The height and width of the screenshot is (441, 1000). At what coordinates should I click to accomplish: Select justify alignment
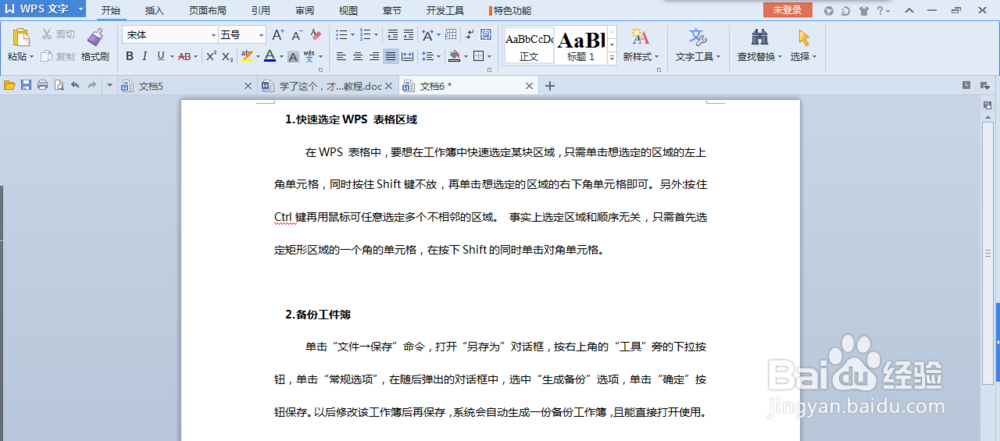click(390, 56)
